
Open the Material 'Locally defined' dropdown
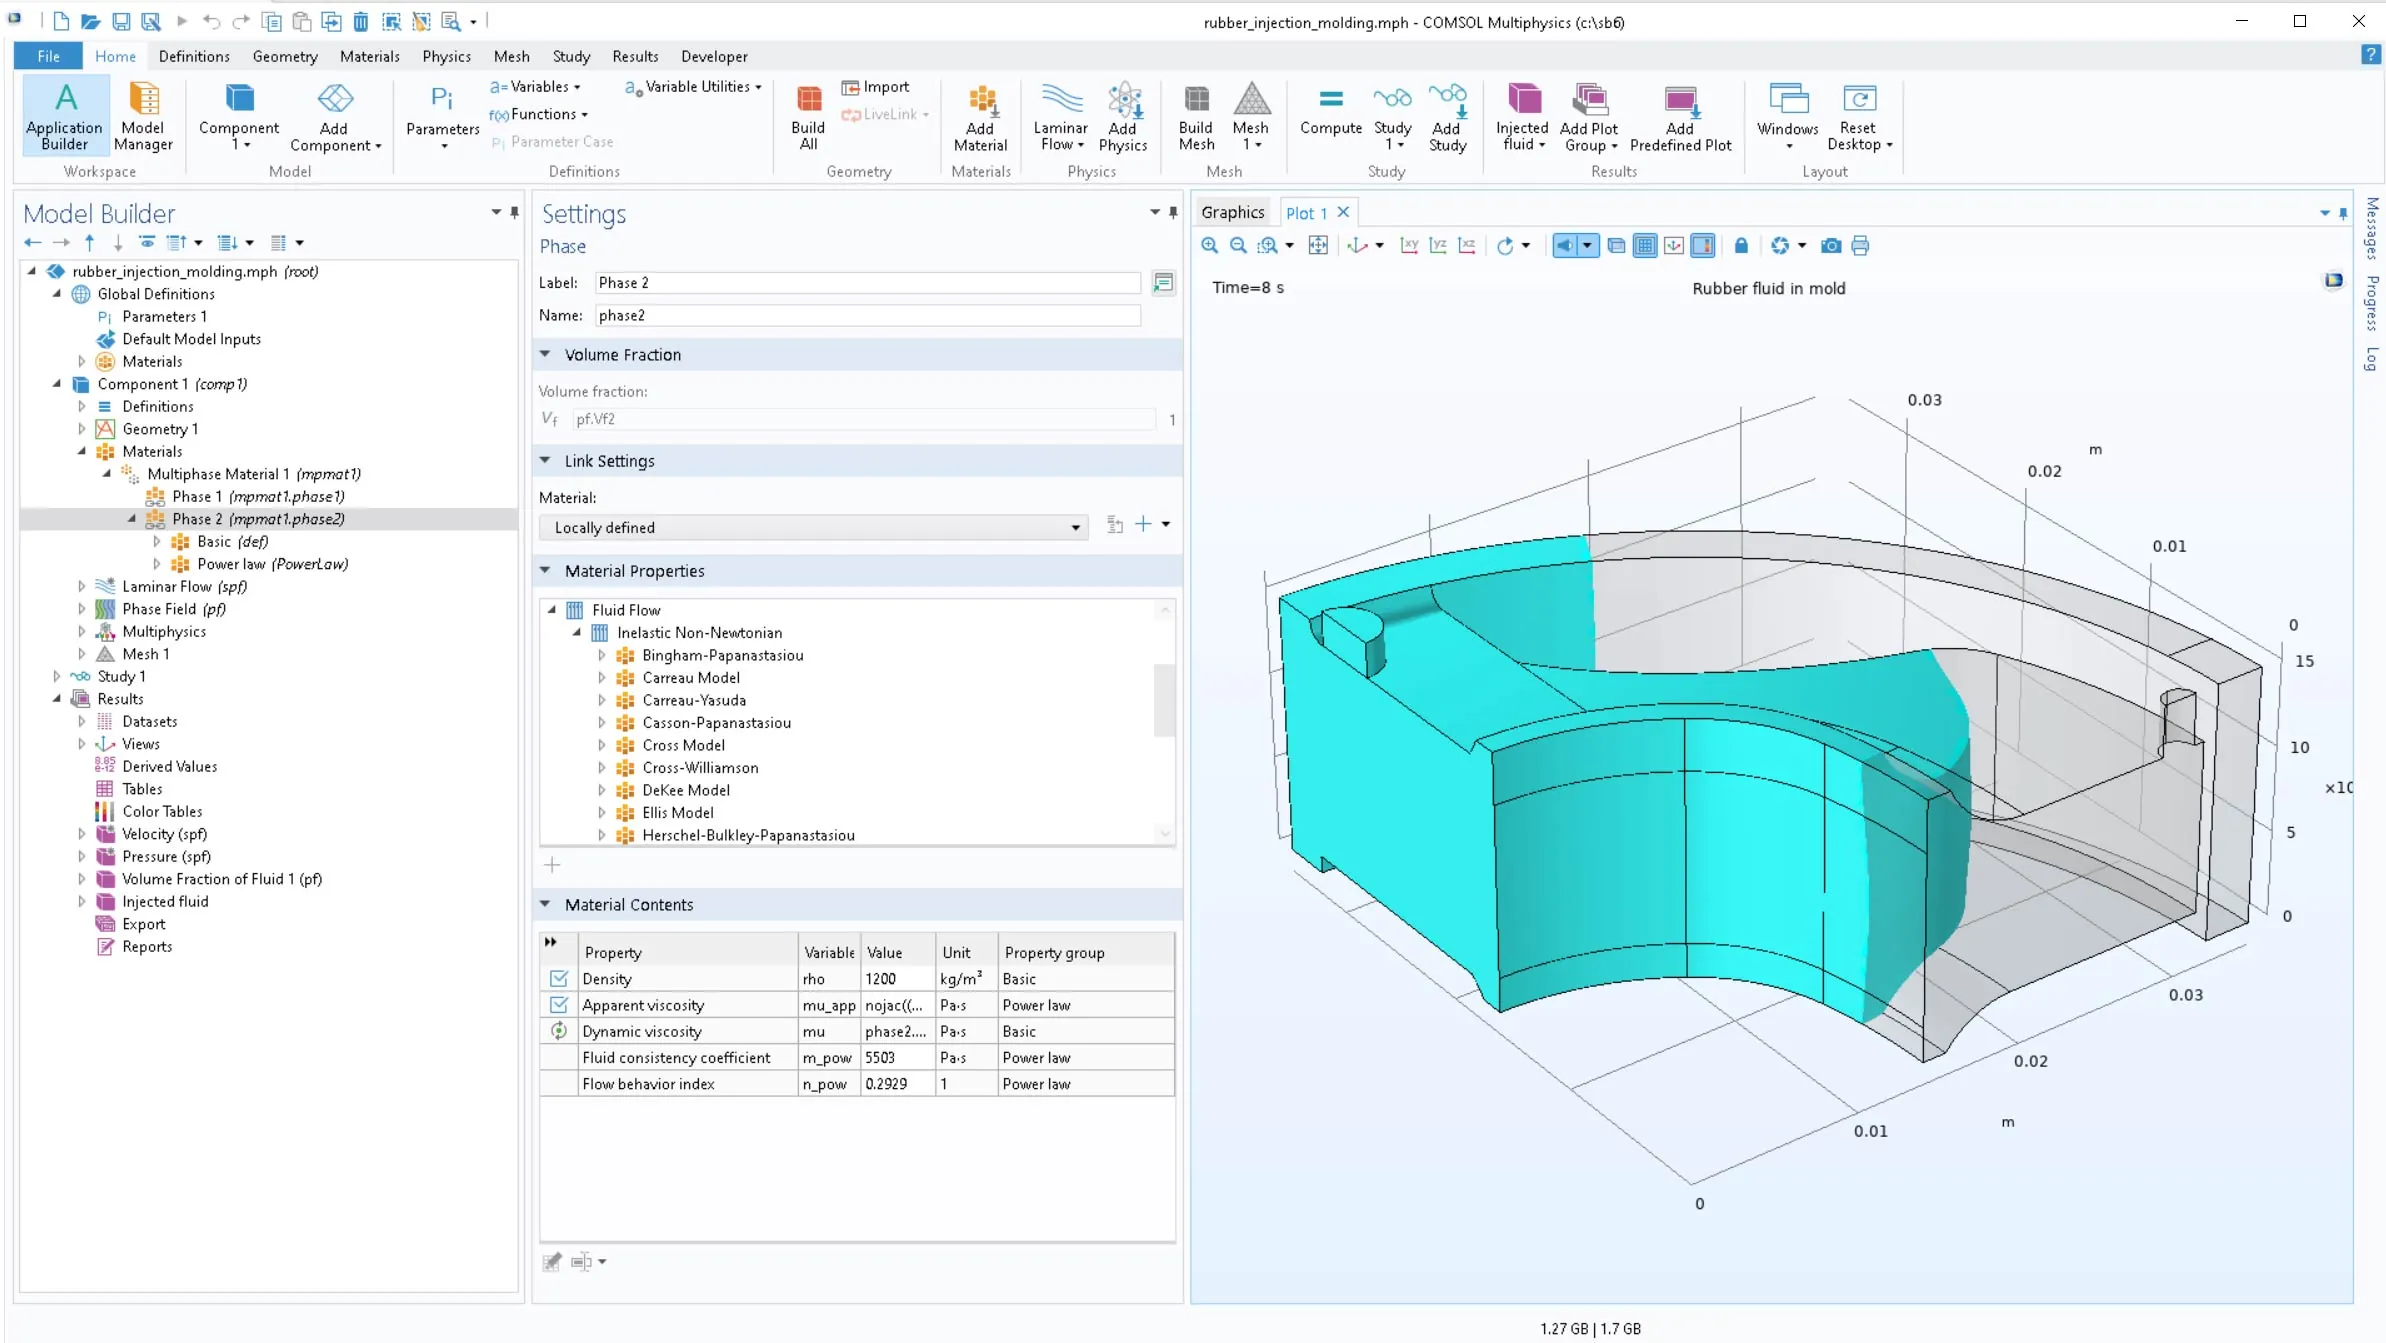(x=813, y=528)
